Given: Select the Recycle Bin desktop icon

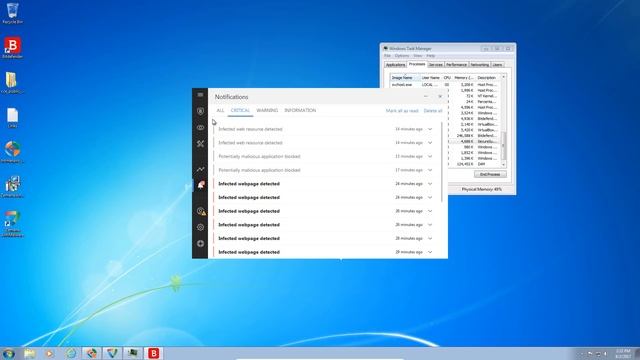Looking at the screenshot, I should click(12, 11).
